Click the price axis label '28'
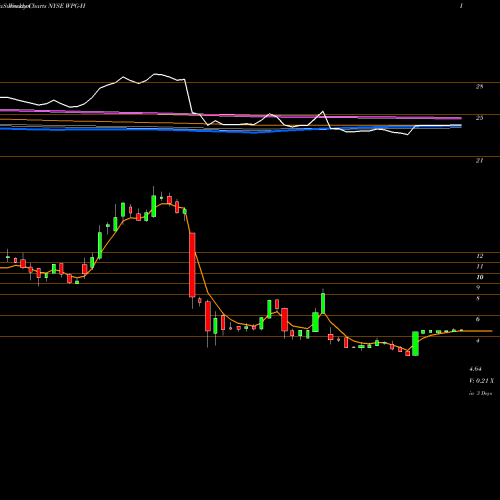This screenshot has width=500, height=500. 479,87
